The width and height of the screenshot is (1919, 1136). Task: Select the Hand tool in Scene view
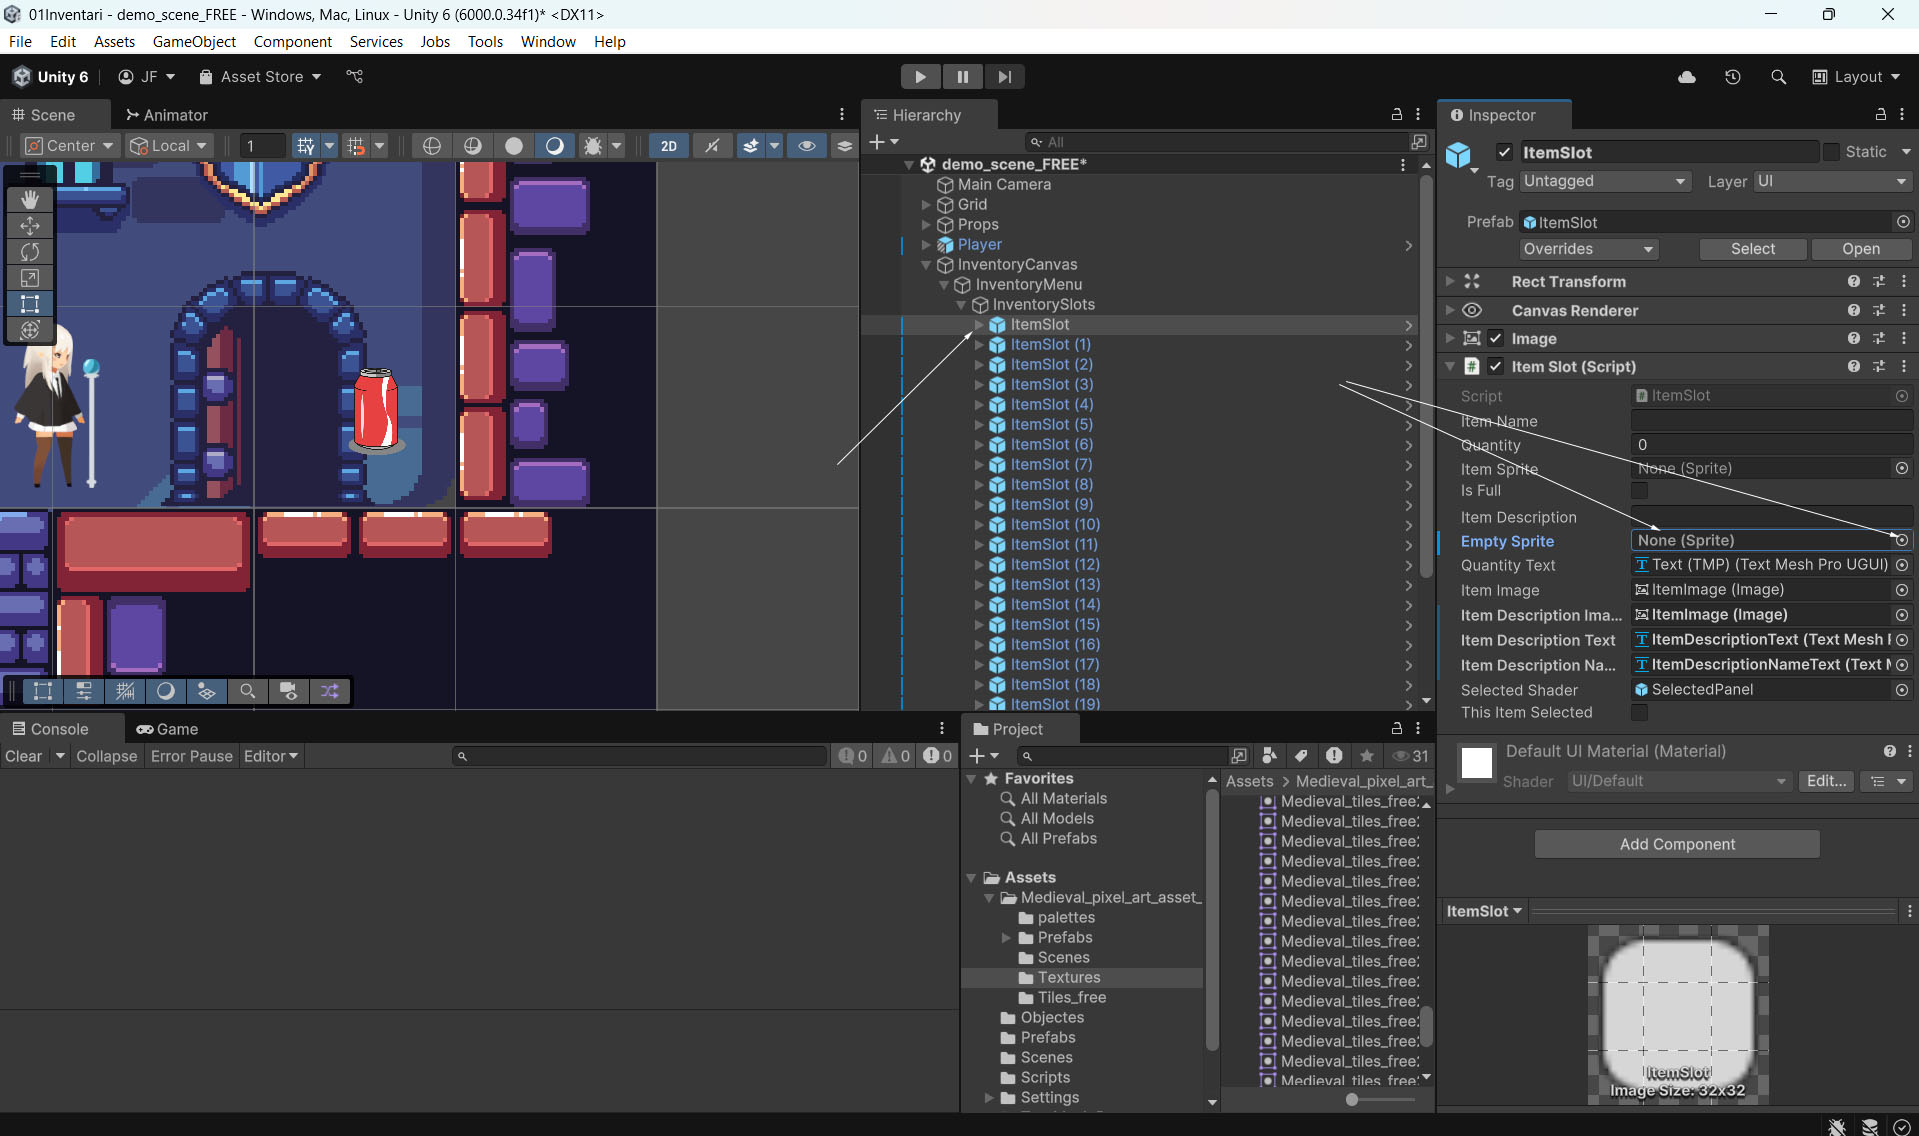coord(30,200)
